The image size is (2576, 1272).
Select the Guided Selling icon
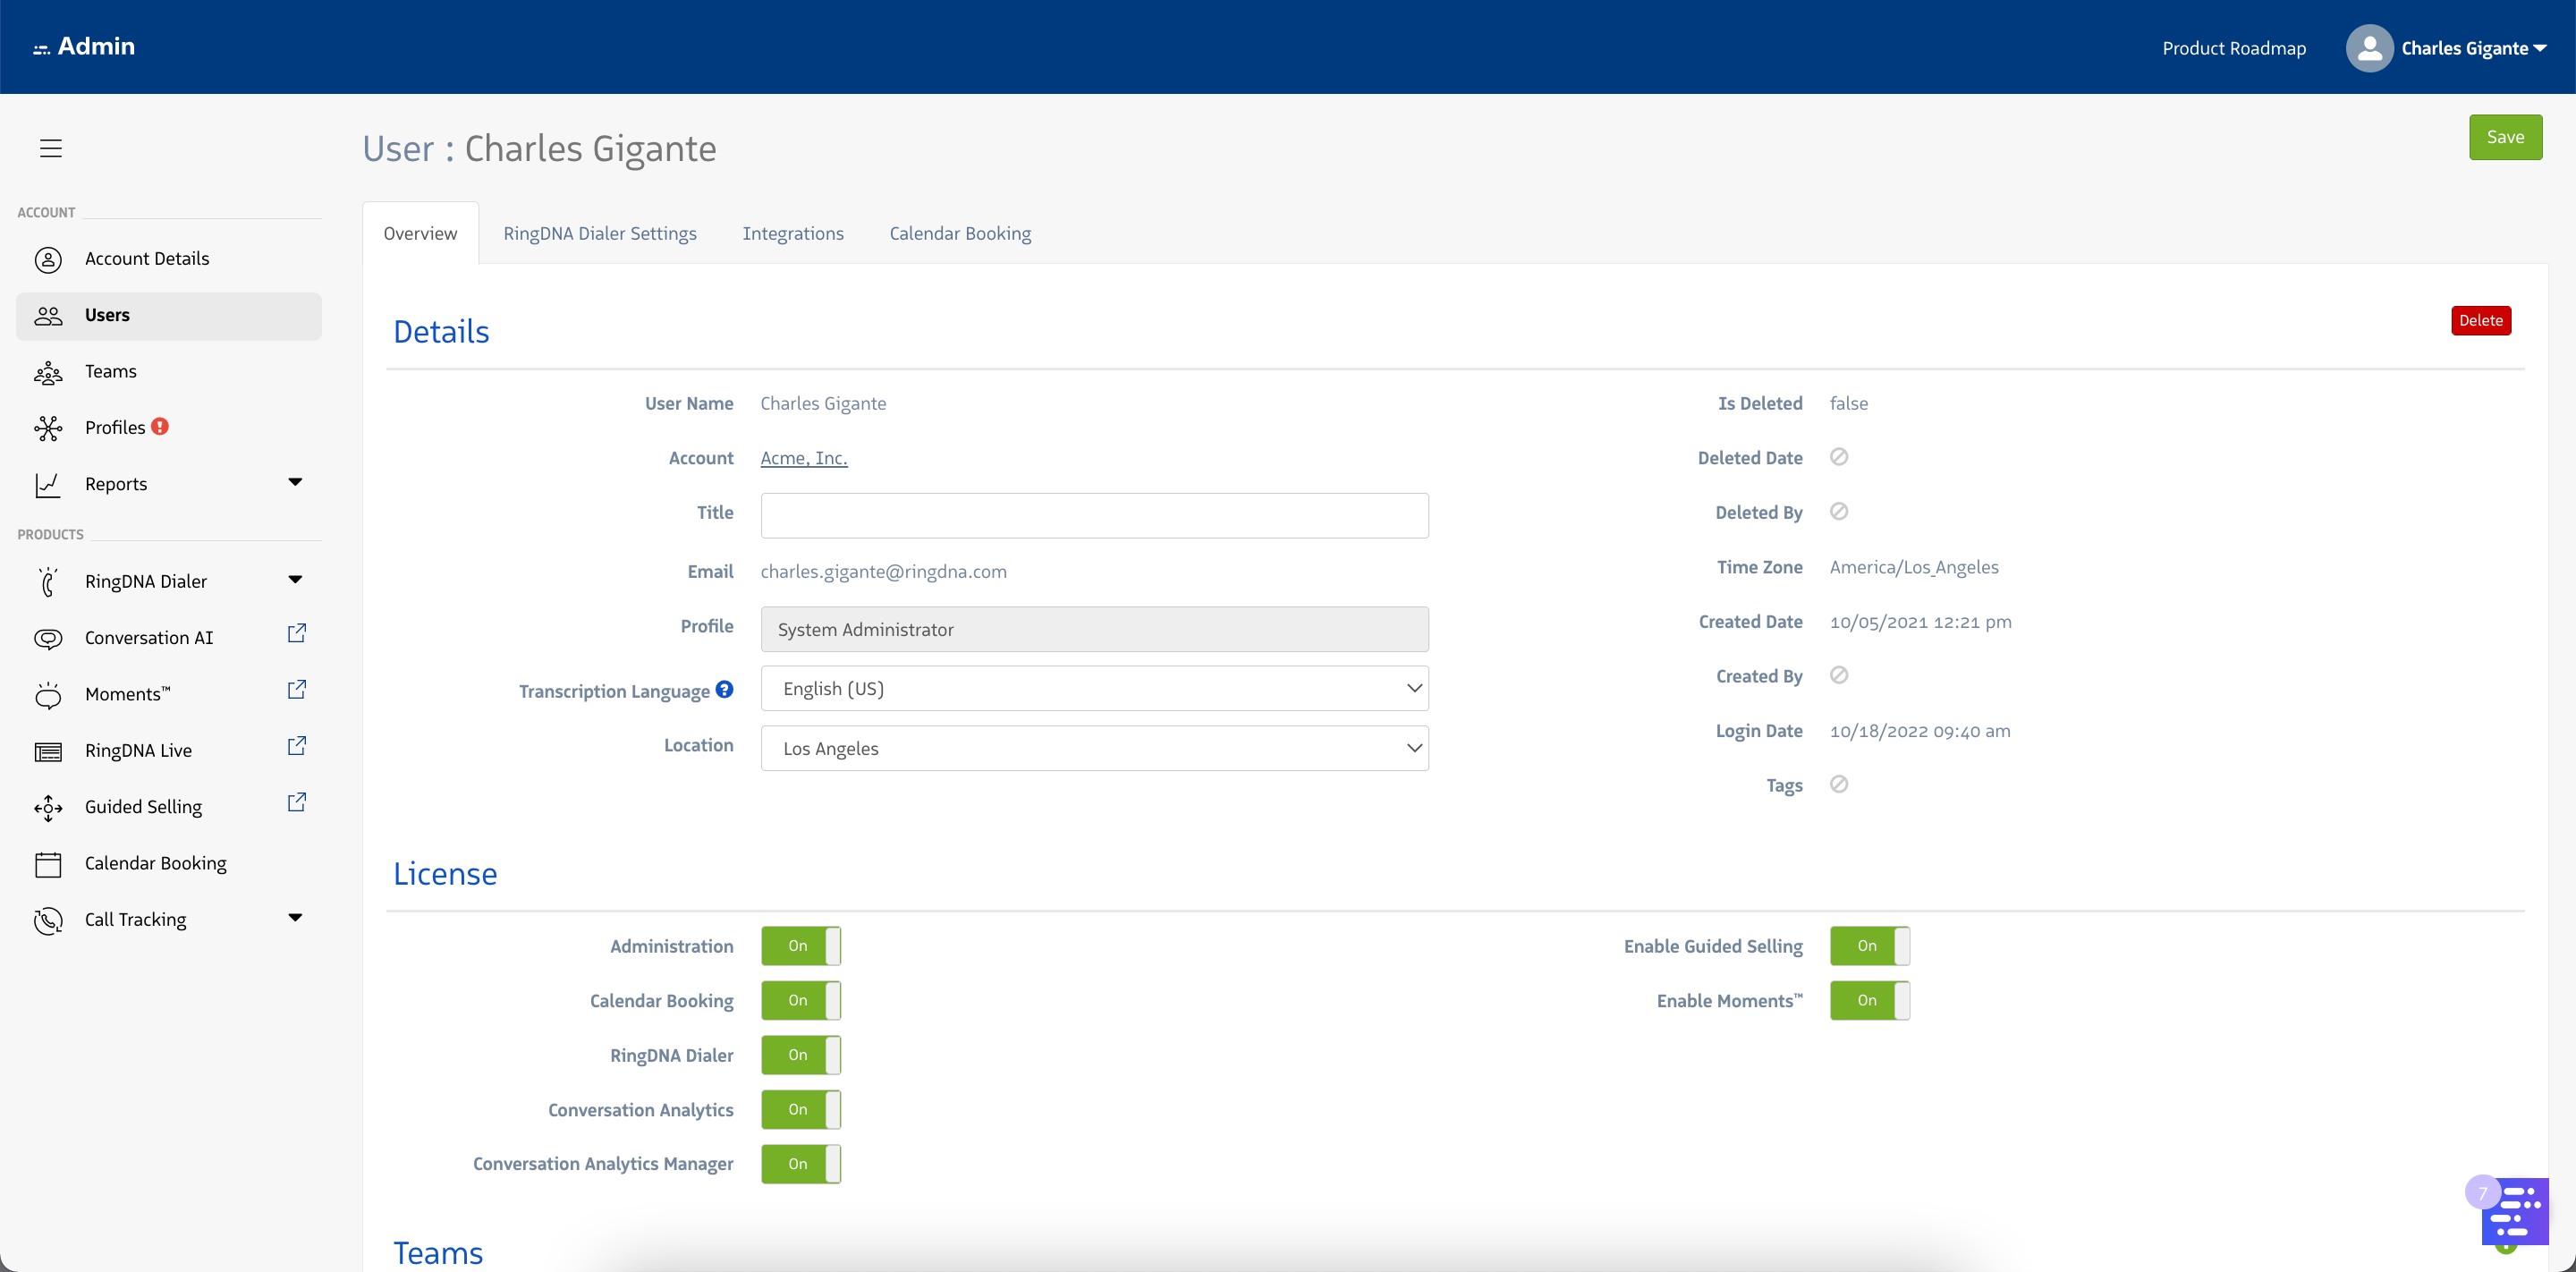pos(48,808)
